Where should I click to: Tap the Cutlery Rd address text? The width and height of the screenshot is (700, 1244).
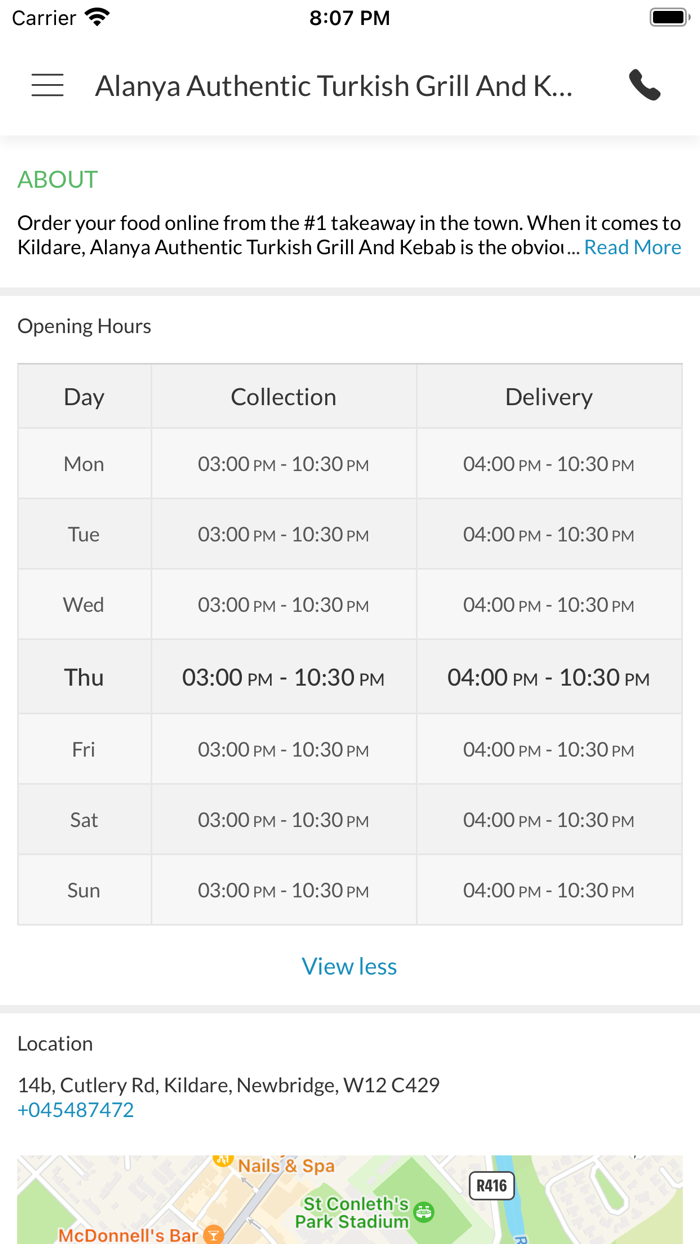pos(228,1085)
